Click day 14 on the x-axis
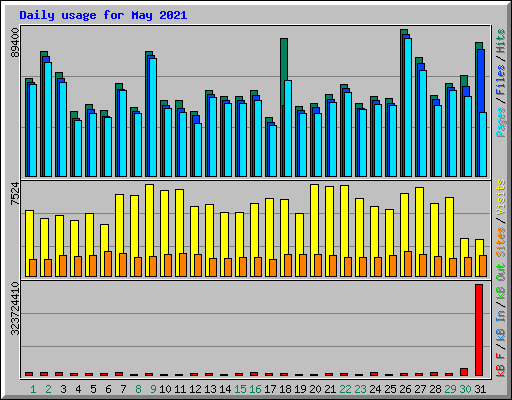Screen dimensions: 512x400 [x=225, y=389]
